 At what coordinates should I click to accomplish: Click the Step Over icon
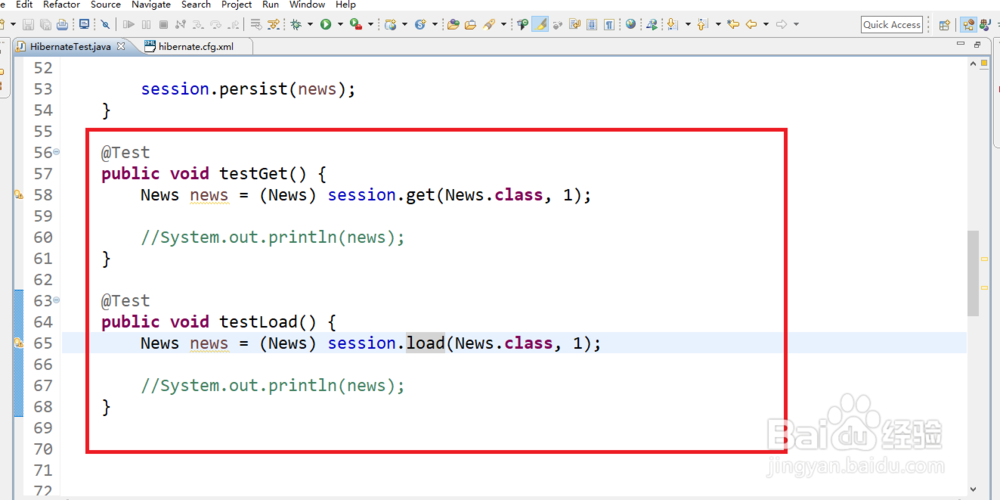coord(216,24)
